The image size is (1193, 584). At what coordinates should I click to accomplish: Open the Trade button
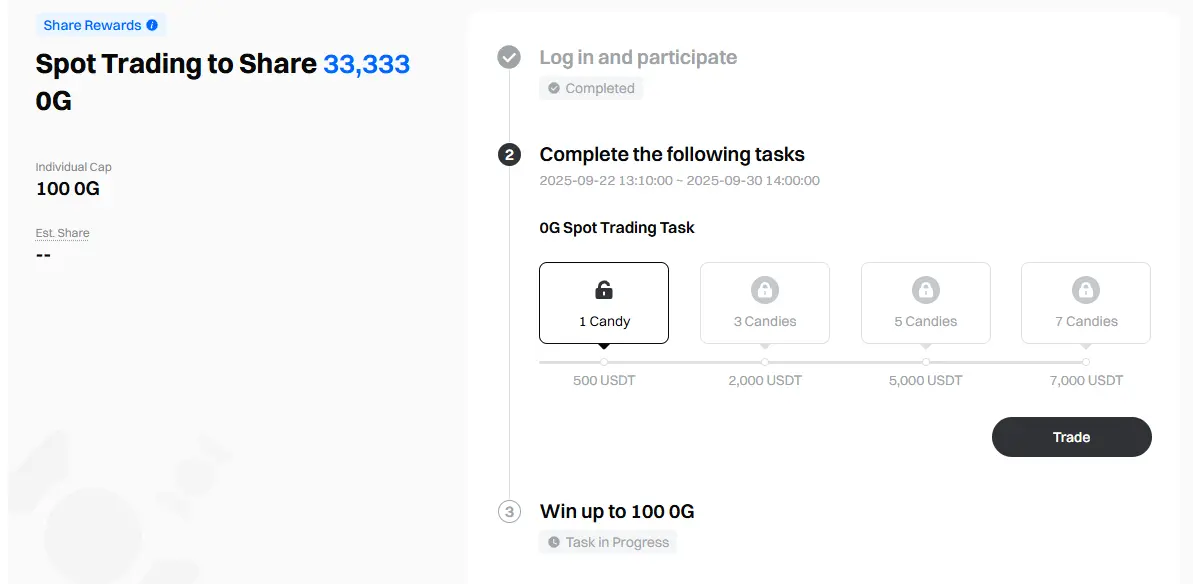coord(1071,436)
